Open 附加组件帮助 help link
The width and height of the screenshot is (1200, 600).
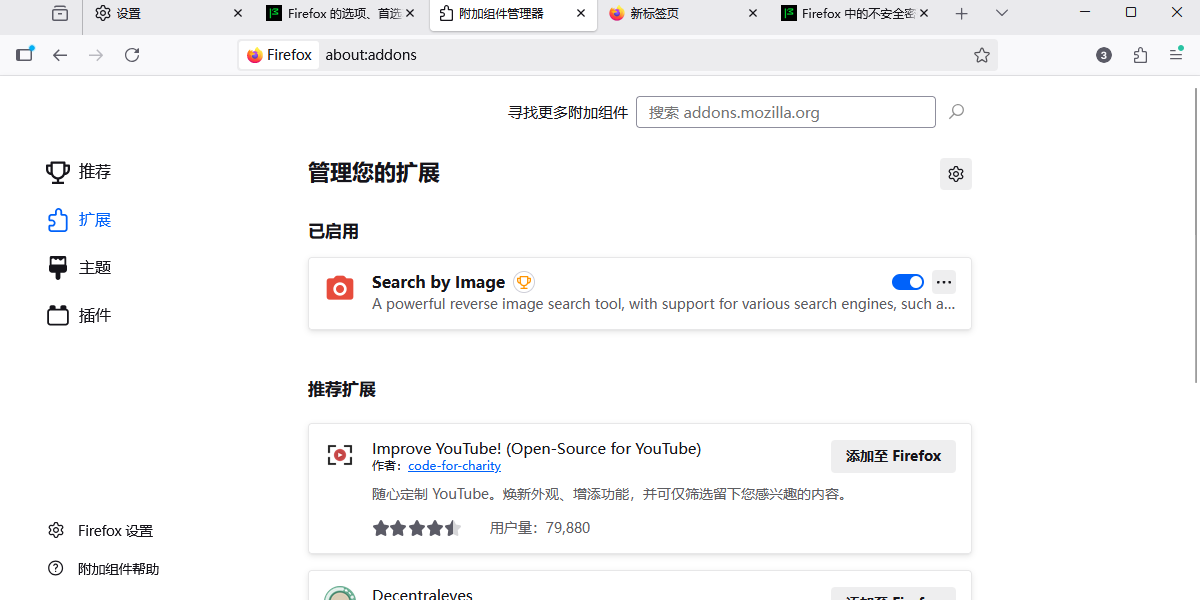(103, 569)
